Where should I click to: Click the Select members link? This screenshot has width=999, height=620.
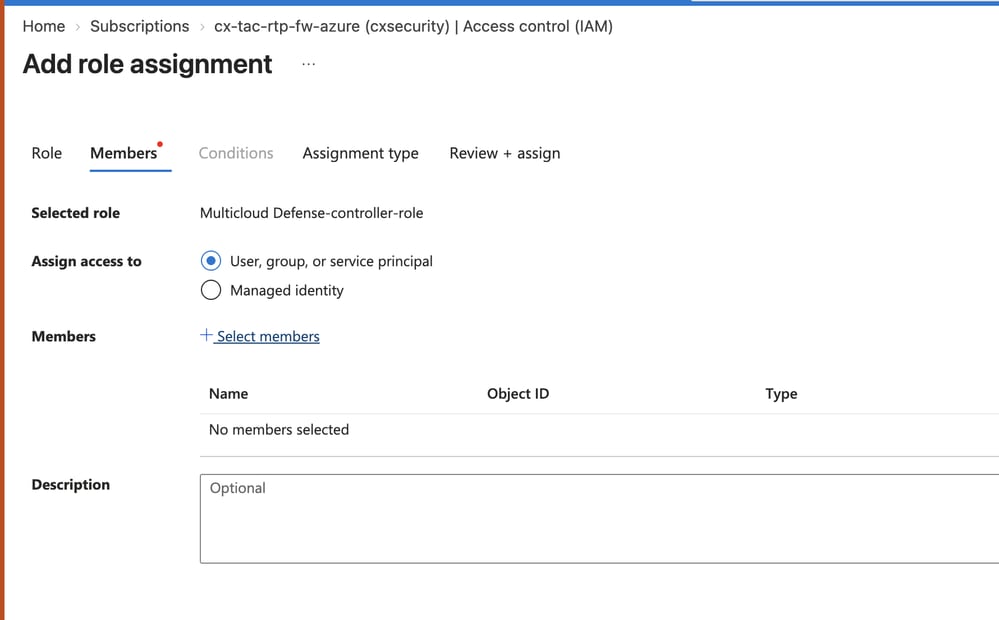(268, 336)
